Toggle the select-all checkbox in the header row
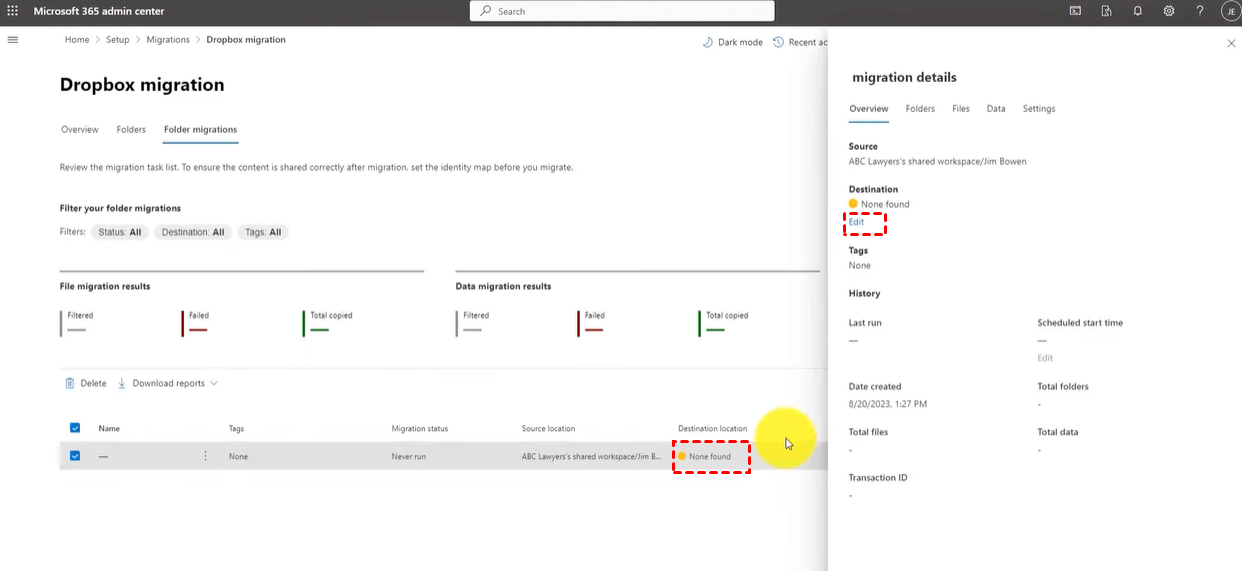This screenshot has width=1242, height=571. click(75, 428)
